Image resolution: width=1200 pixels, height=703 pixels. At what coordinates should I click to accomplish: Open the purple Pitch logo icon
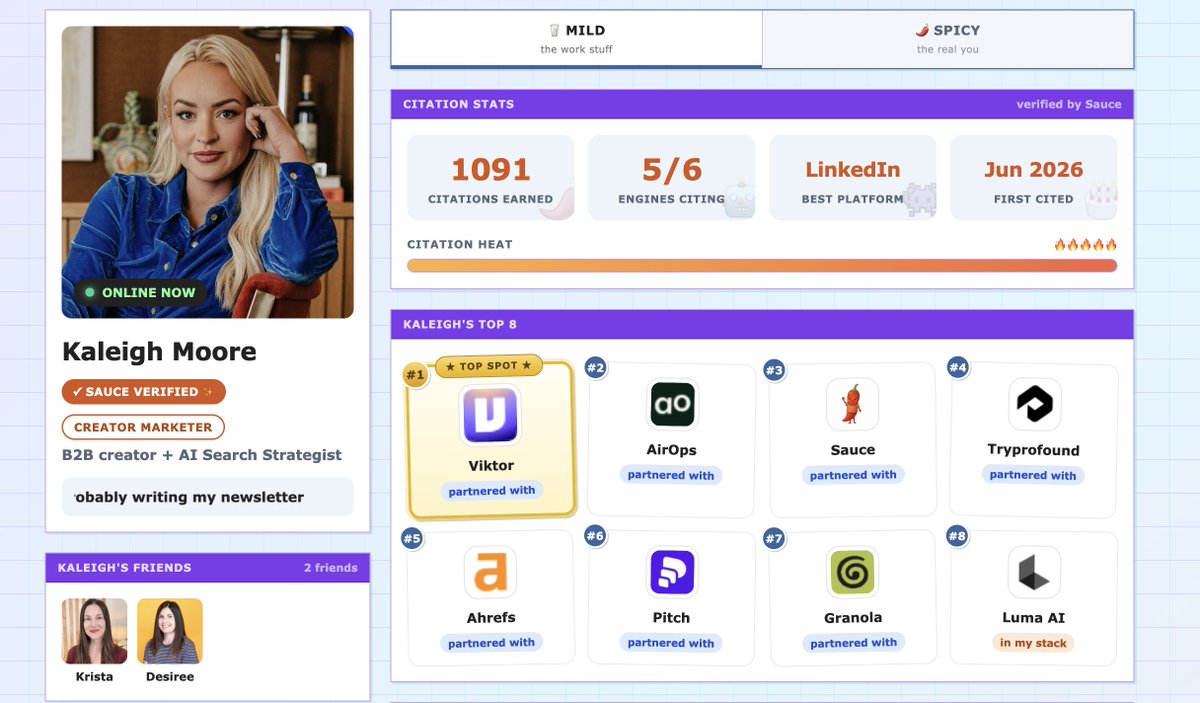[x=672, y=573]
